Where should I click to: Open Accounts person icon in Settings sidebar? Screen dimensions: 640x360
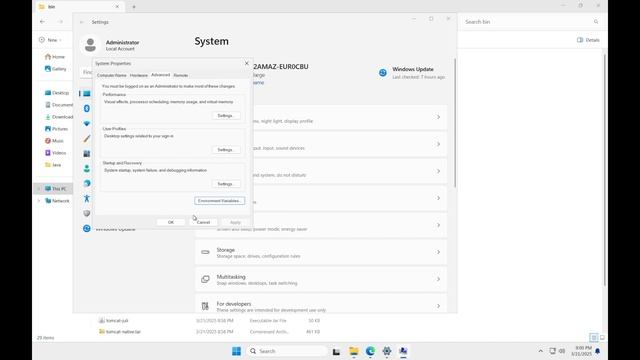tap(87, 168)
